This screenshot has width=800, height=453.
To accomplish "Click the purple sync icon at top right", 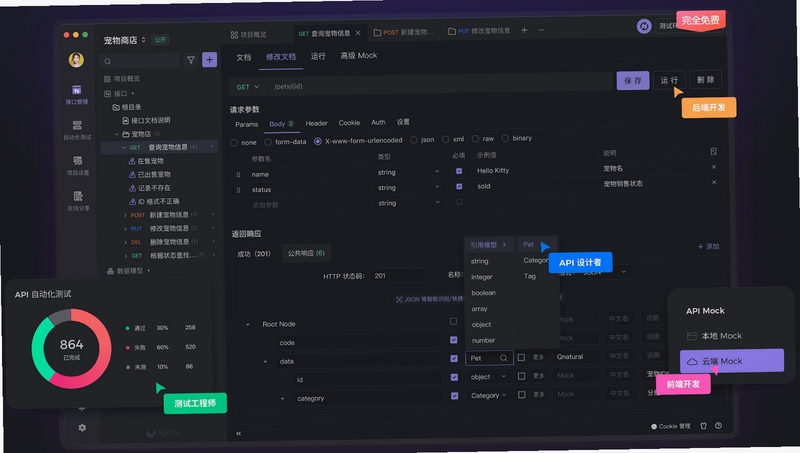I will [x=644, y=26].
